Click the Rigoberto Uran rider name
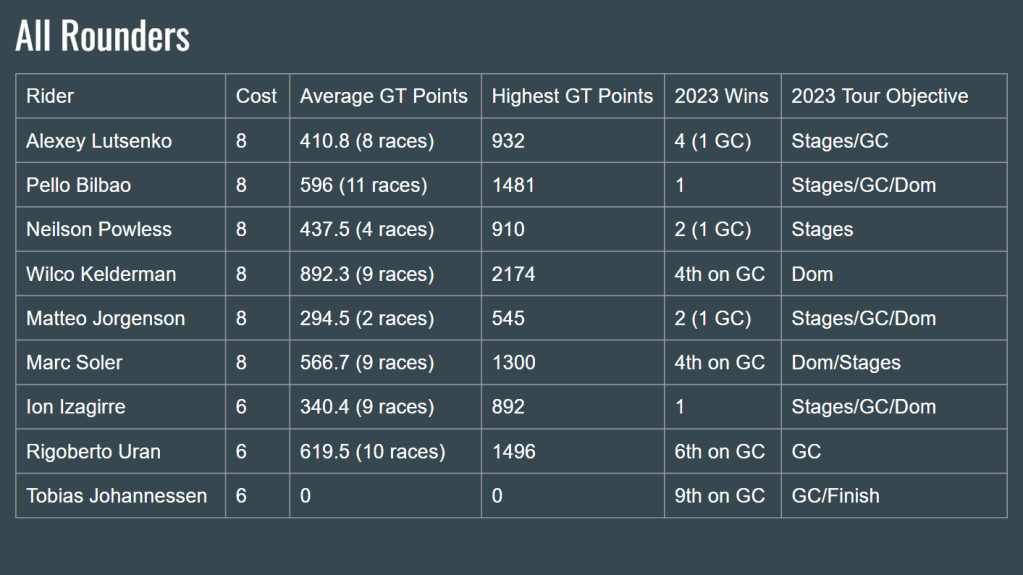The width and height of the screenshot is (1023, 575). [x=93, y=451]
